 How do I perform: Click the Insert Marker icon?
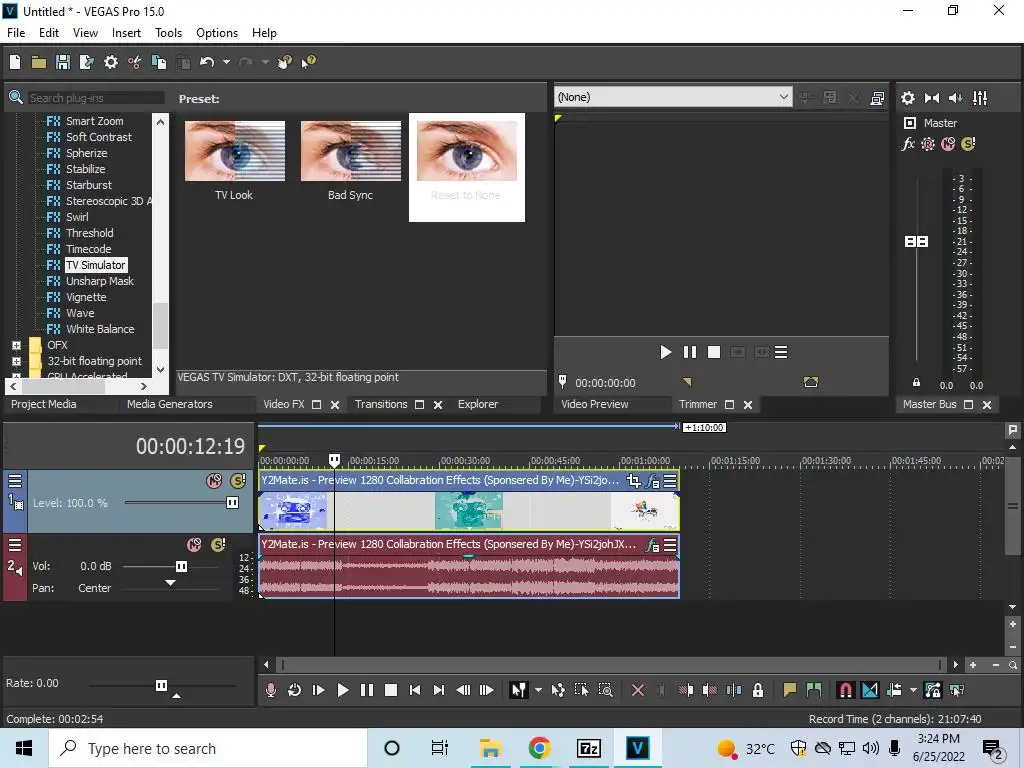click(790, 690)
